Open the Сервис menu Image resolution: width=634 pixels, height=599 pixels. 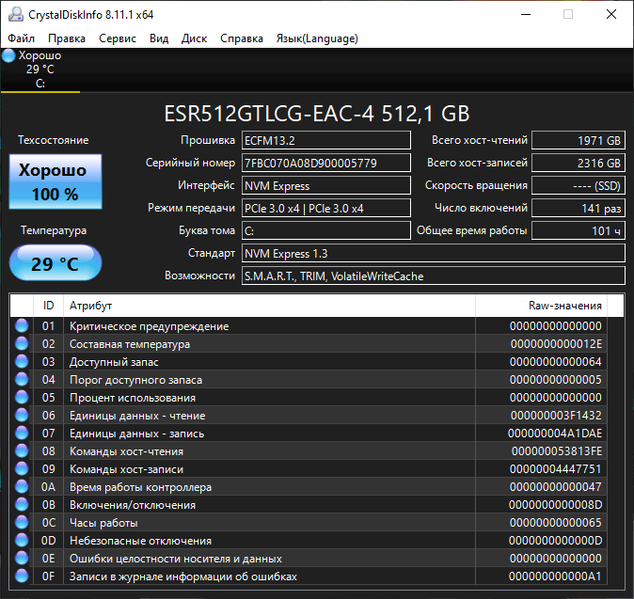click(x=118, y=39)
